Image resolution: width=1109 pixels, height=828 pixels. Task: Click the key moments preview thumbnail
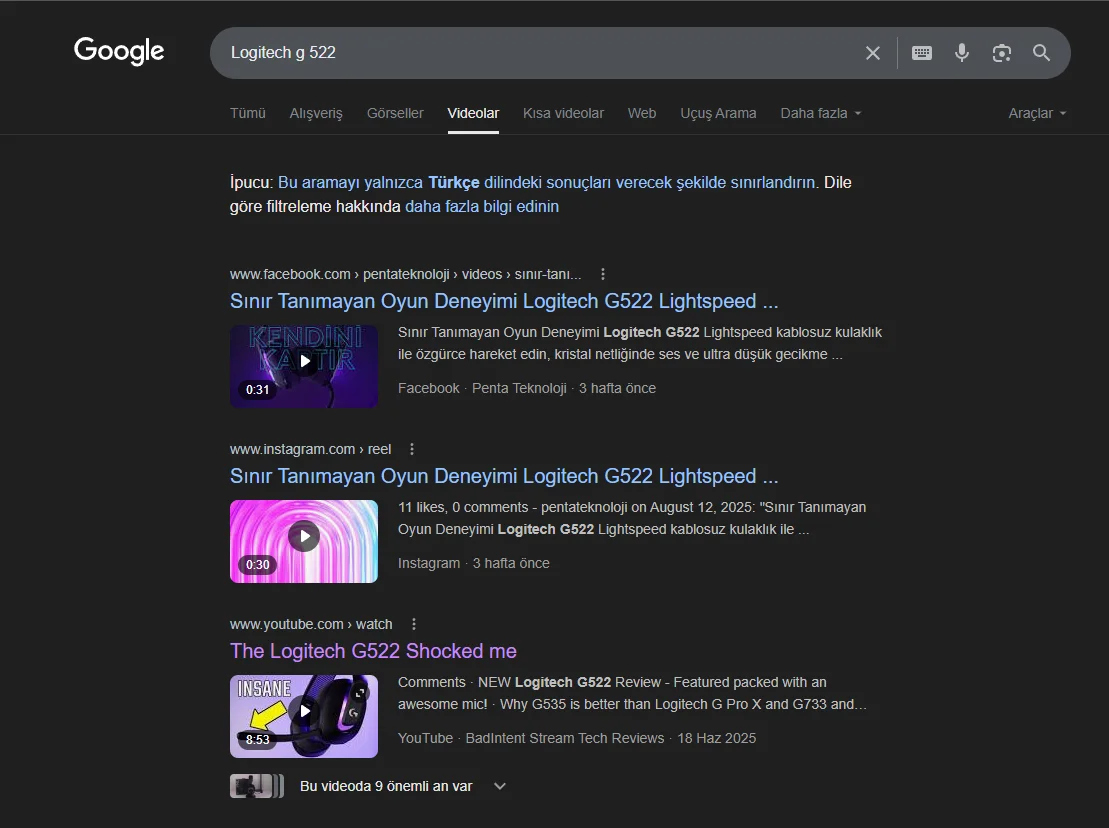click(257, 786)
